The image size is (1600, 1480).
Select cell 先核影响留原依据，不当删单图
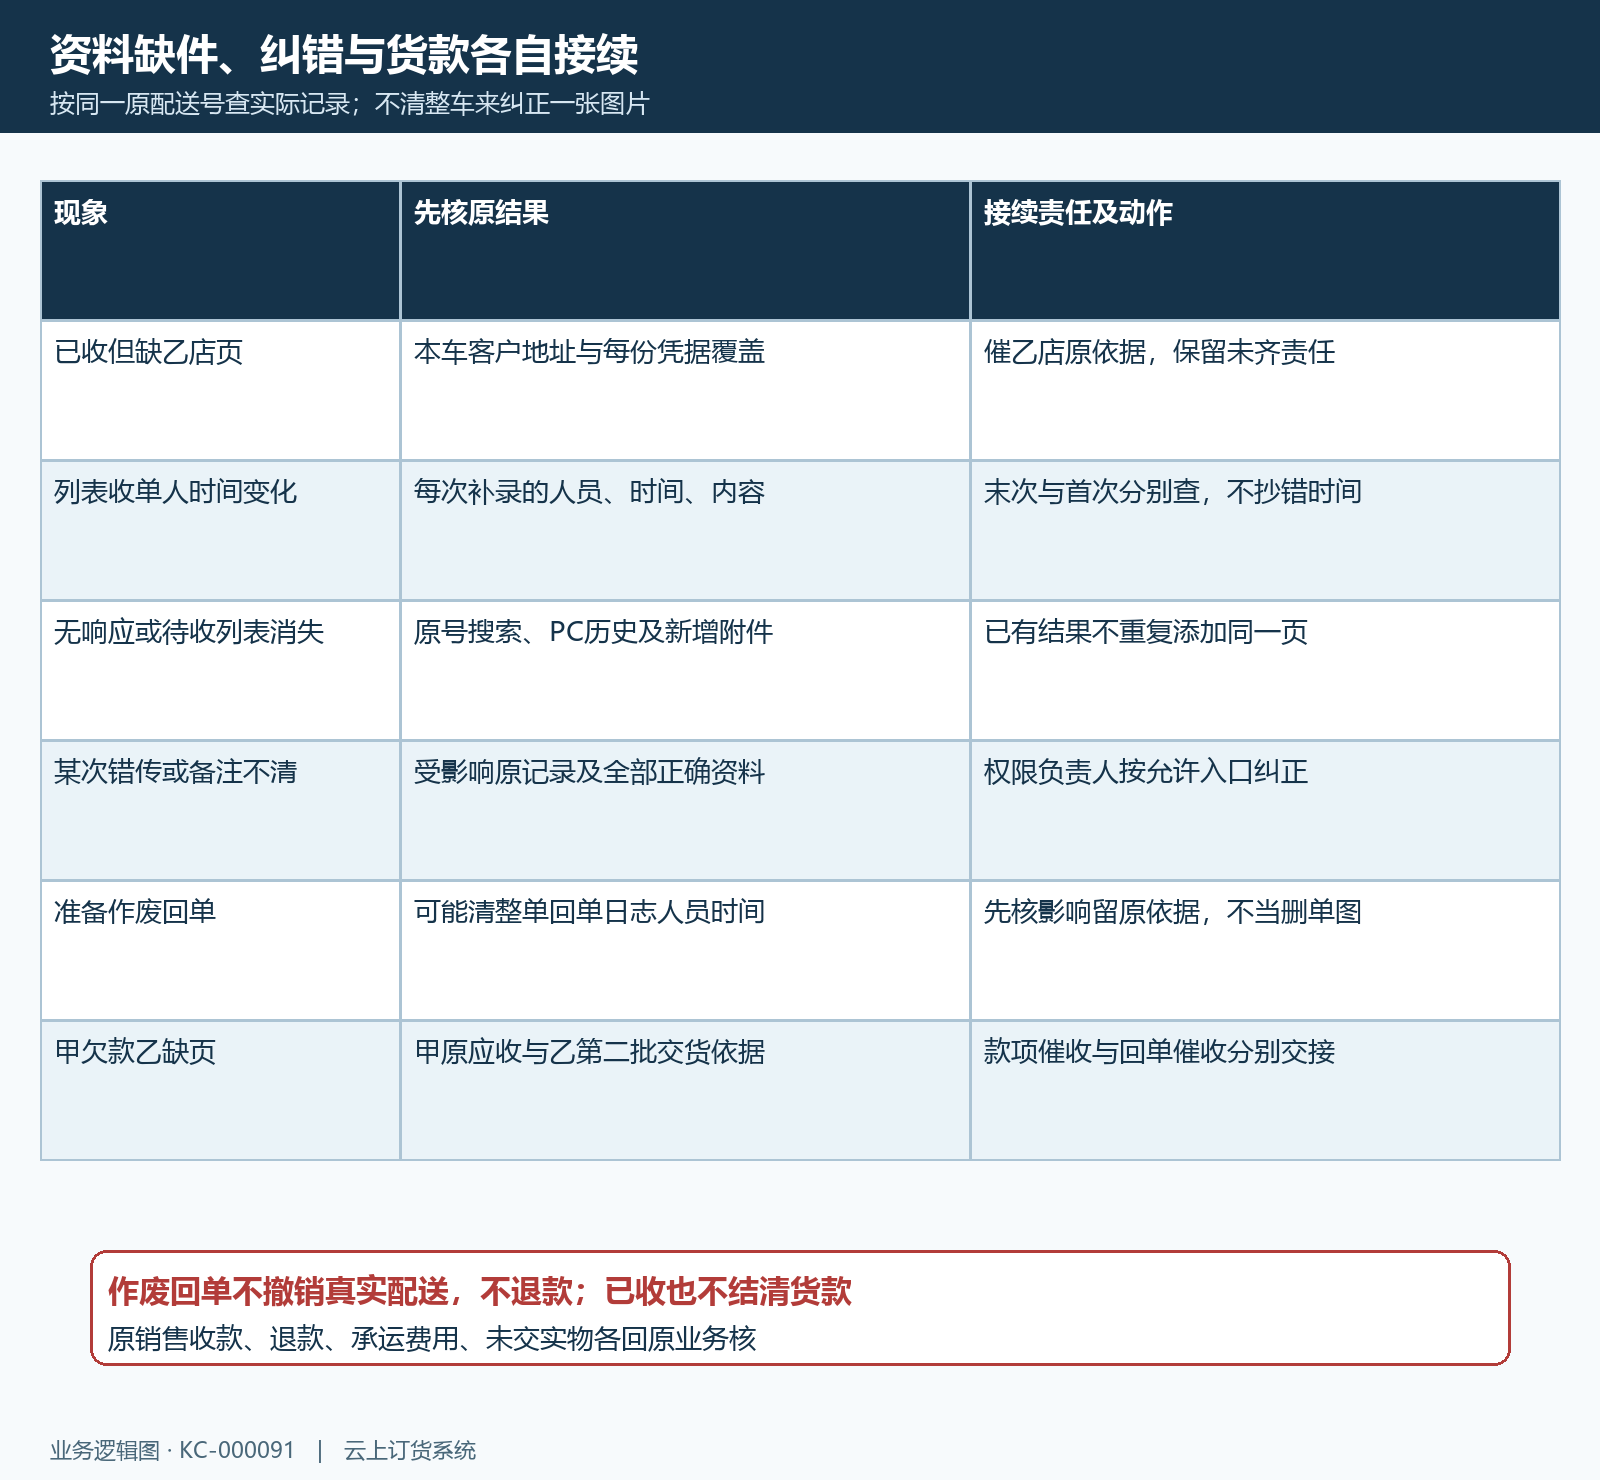[x=1265, y=951]
